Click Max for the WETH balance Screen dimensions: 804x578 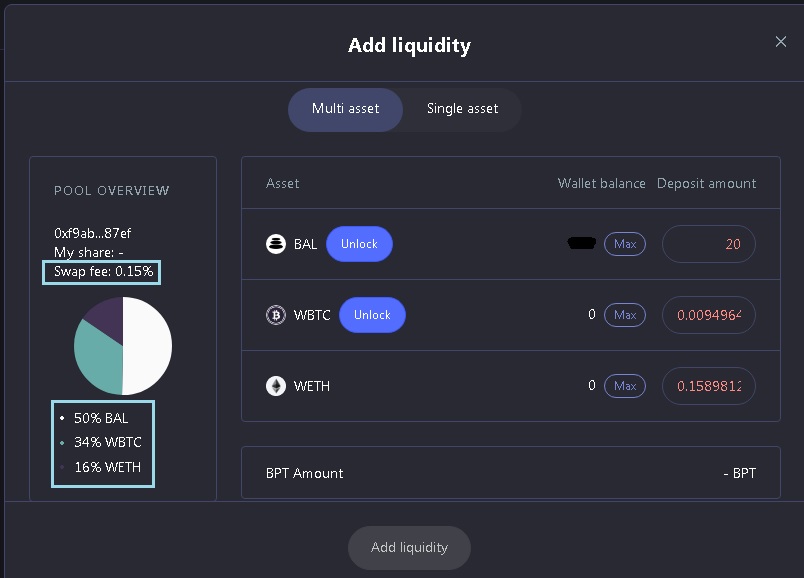625,385
